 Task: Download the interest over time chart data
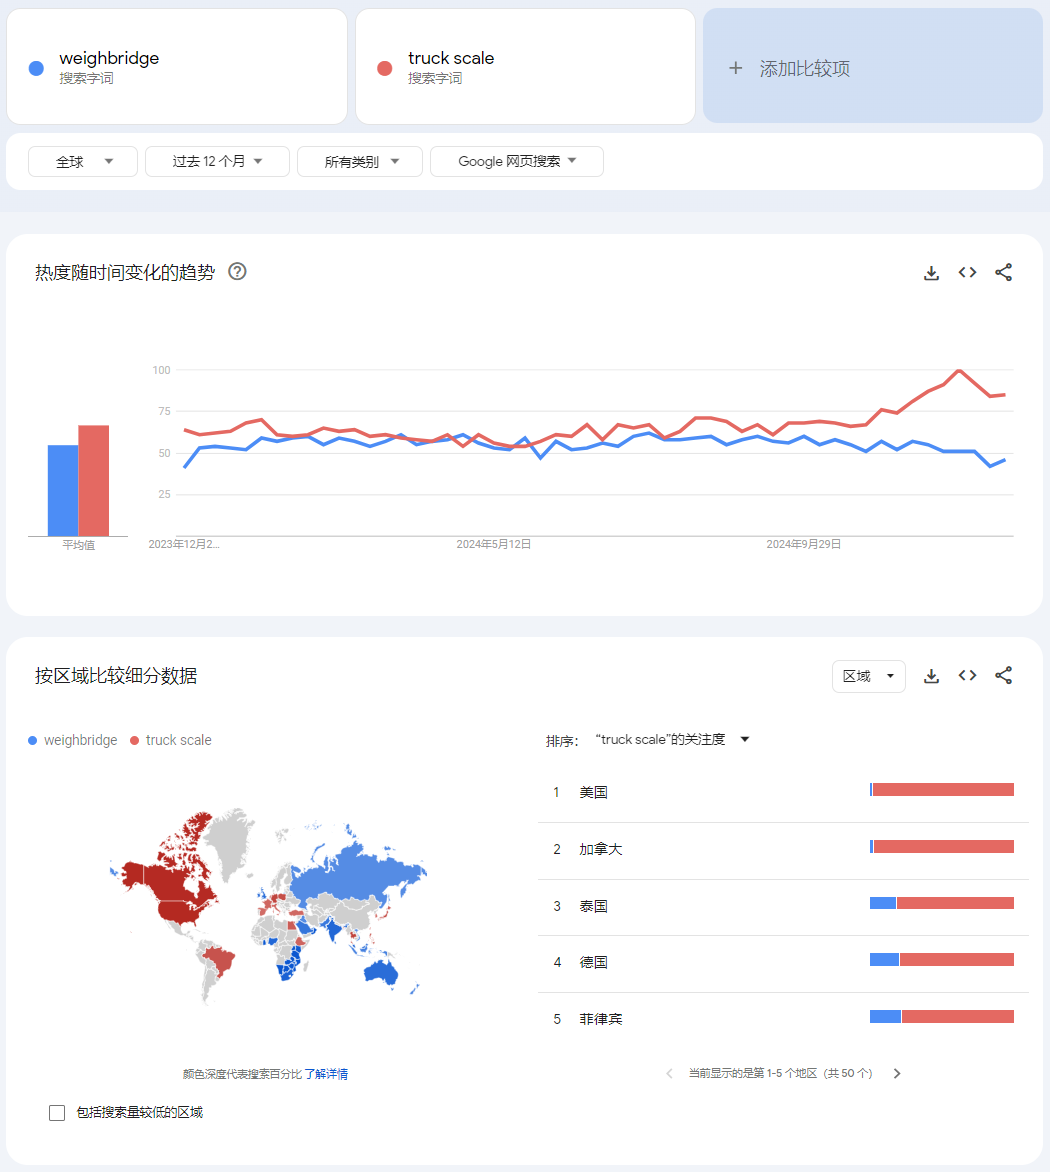click(931, 273)
